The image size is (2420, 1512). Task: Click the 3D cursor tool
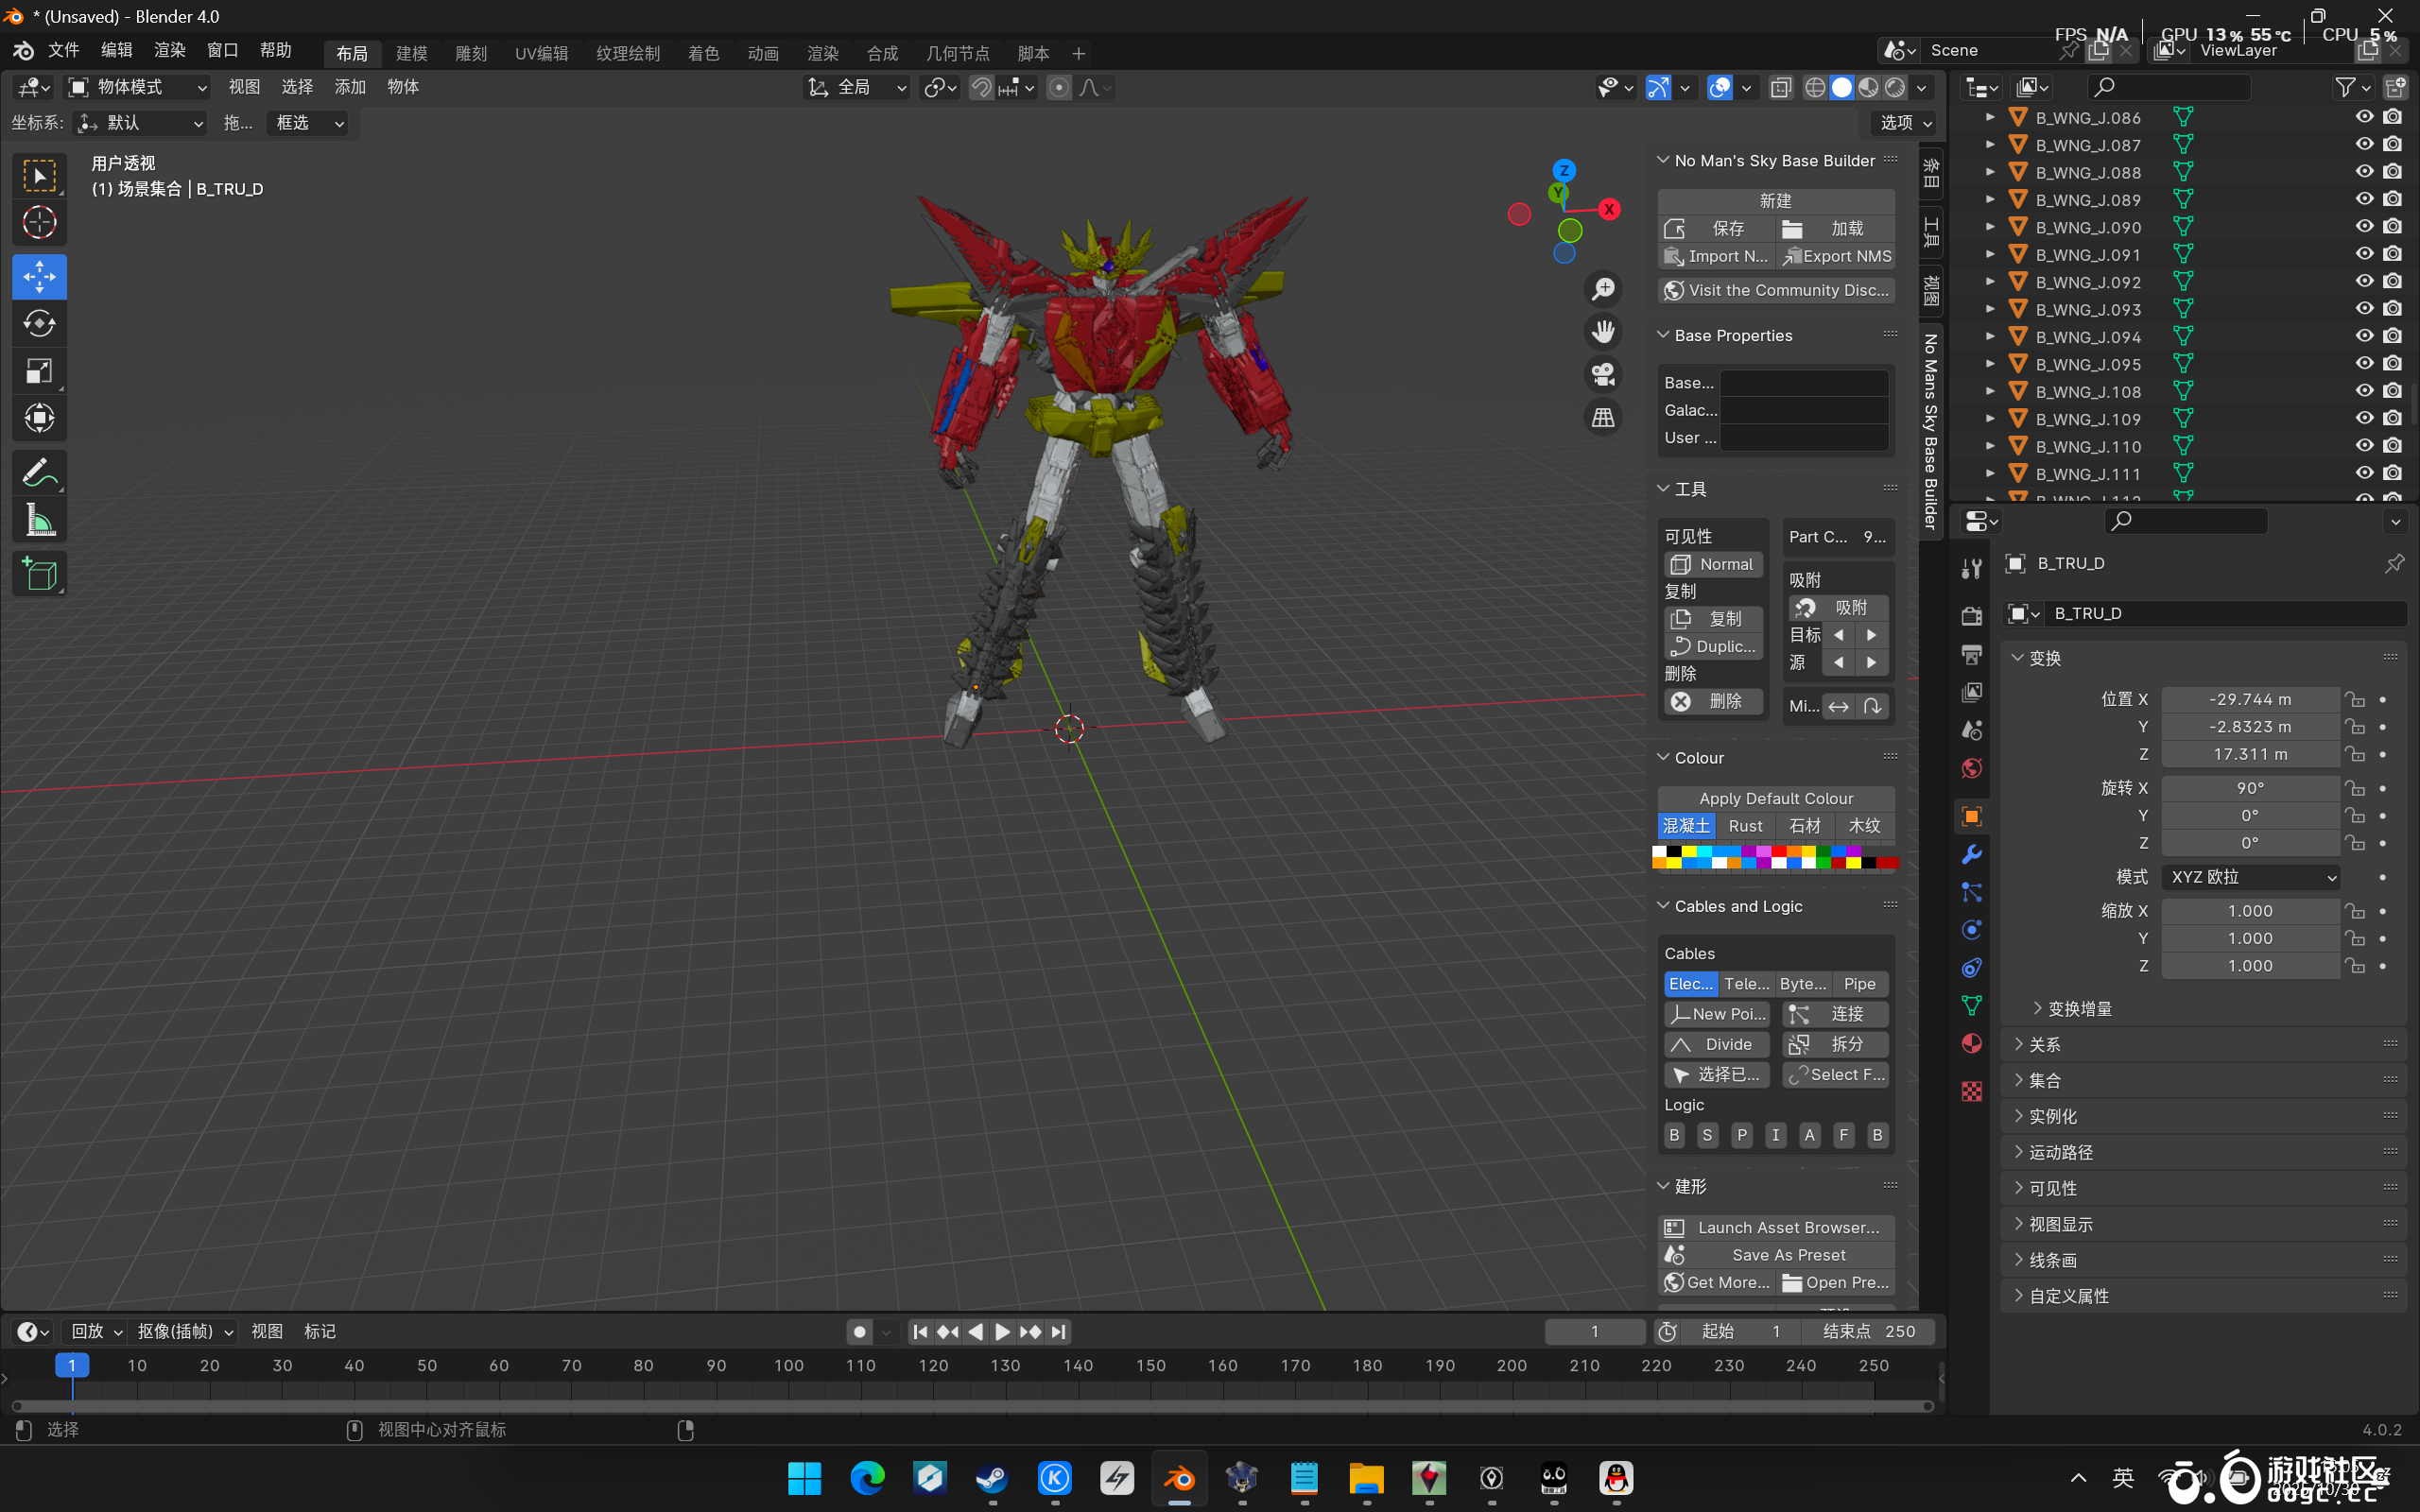click(39, 222)
